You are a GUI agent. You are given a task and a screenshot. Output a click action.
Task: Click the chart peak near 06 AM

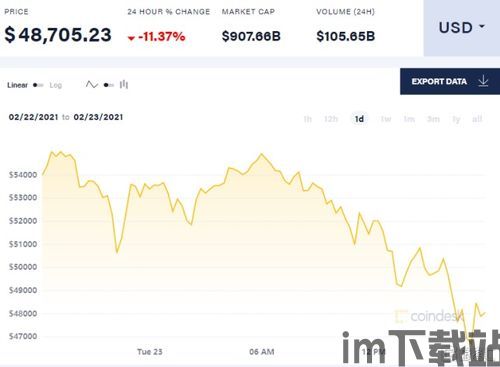click(x=261, y=154)
